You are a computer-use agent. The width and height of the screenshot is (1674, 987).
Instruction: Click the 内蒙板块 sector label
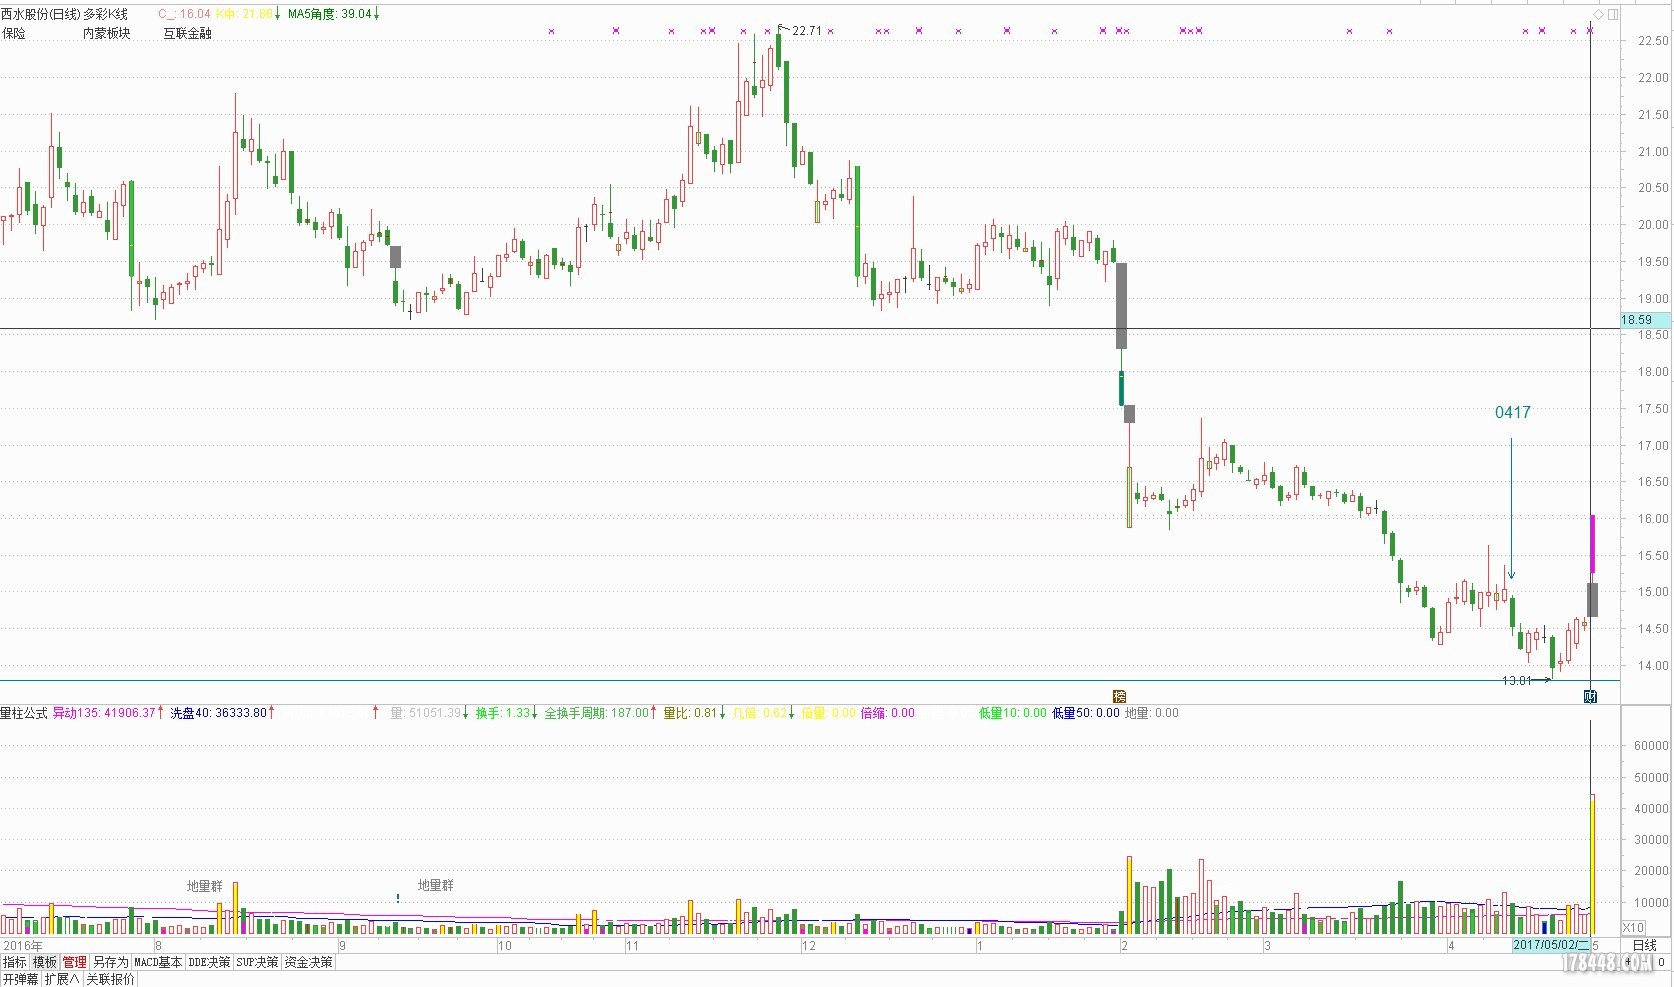[107, 33]
